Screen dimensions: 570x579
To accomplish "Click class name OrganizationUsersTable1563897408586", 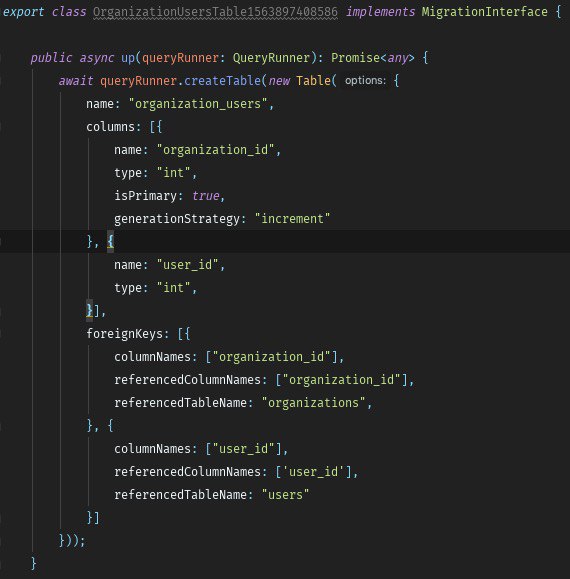I will [215, 12].
